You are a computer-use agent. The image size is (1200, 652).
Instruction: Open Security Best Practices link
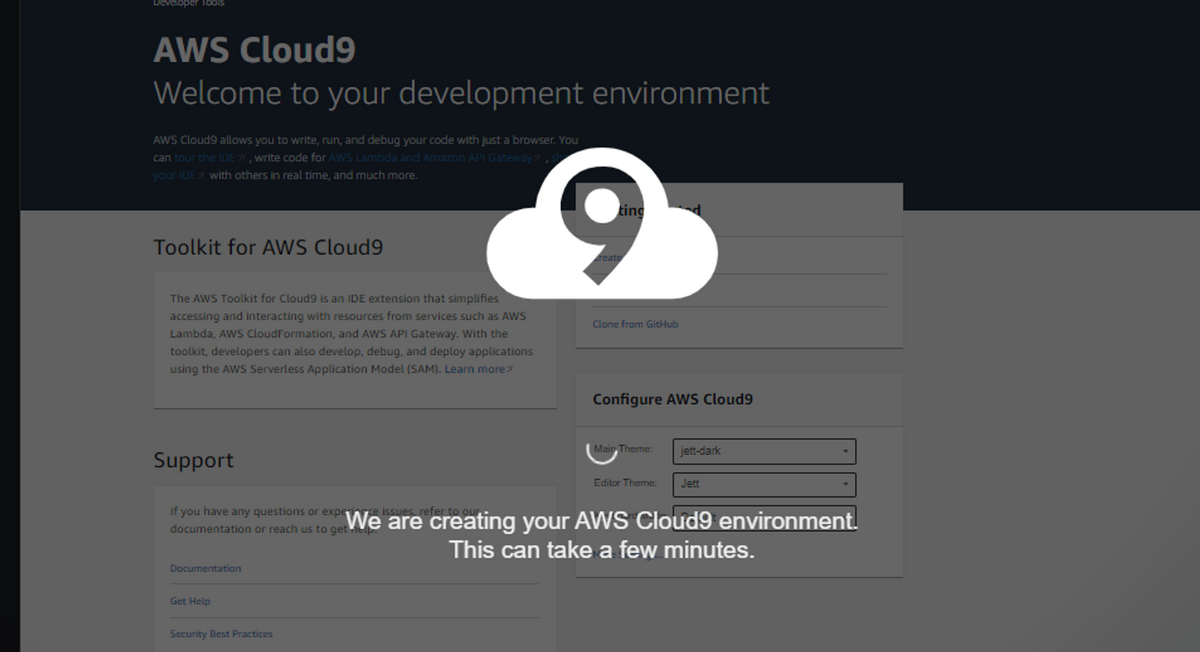(221, 634)
